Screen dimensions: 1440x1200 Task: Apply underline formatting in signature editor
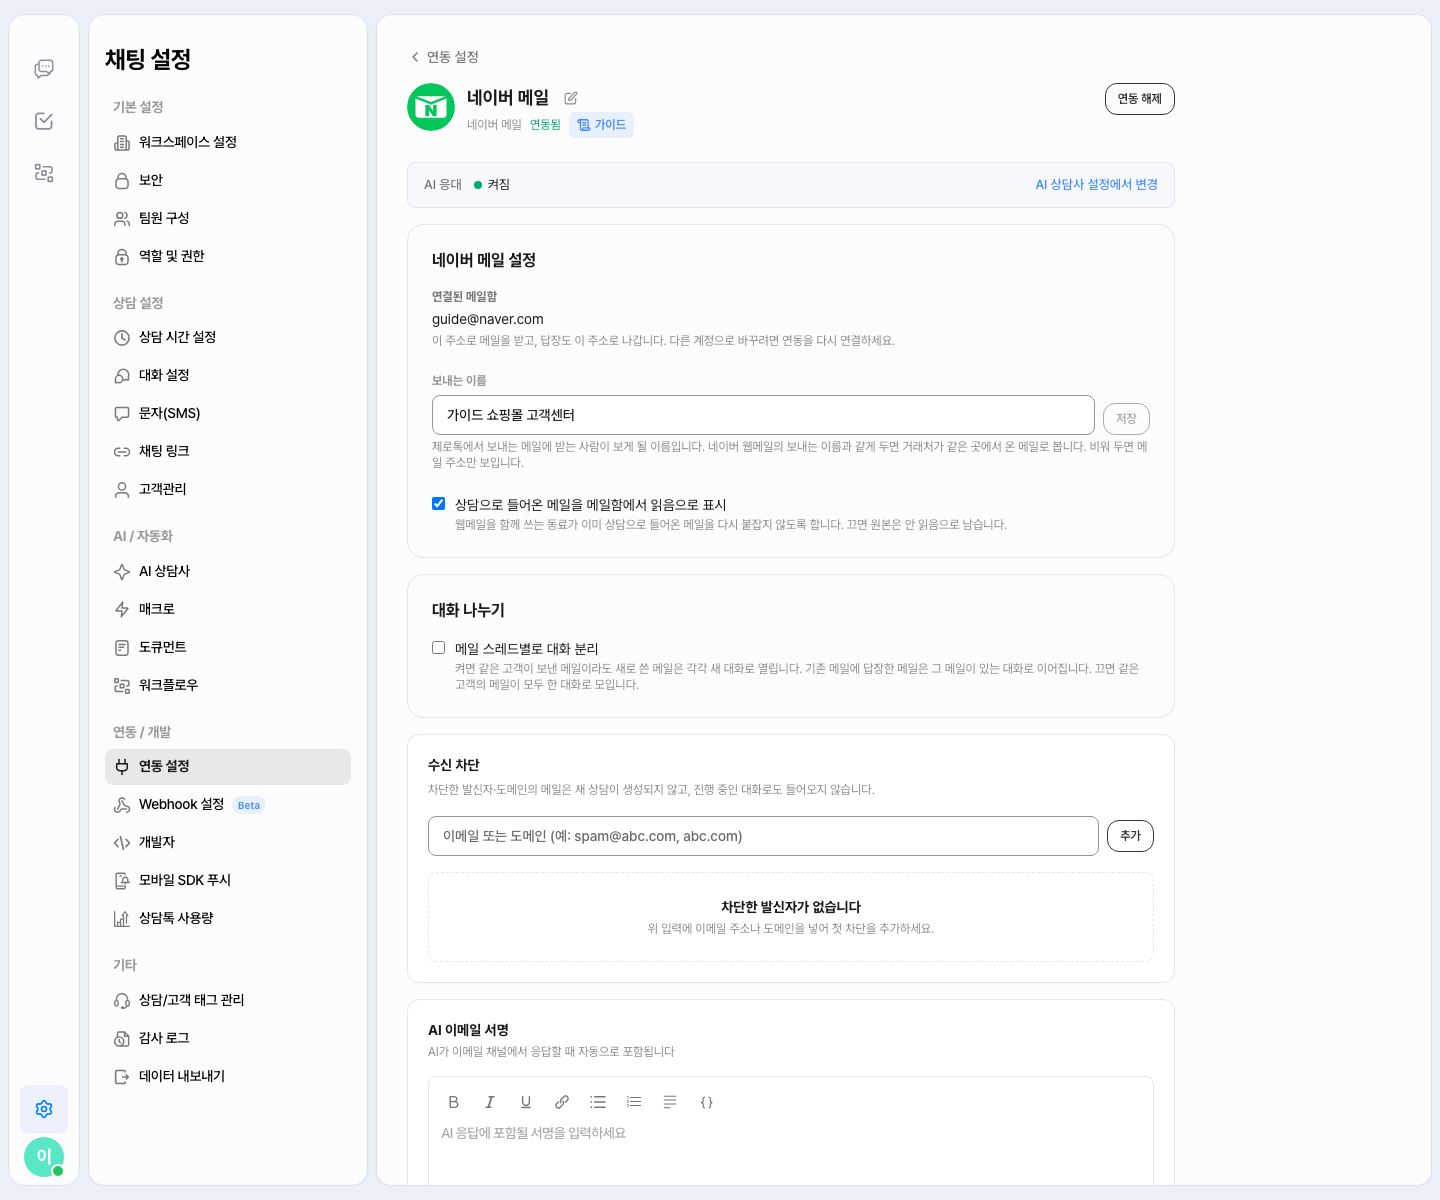(526, 1102)
